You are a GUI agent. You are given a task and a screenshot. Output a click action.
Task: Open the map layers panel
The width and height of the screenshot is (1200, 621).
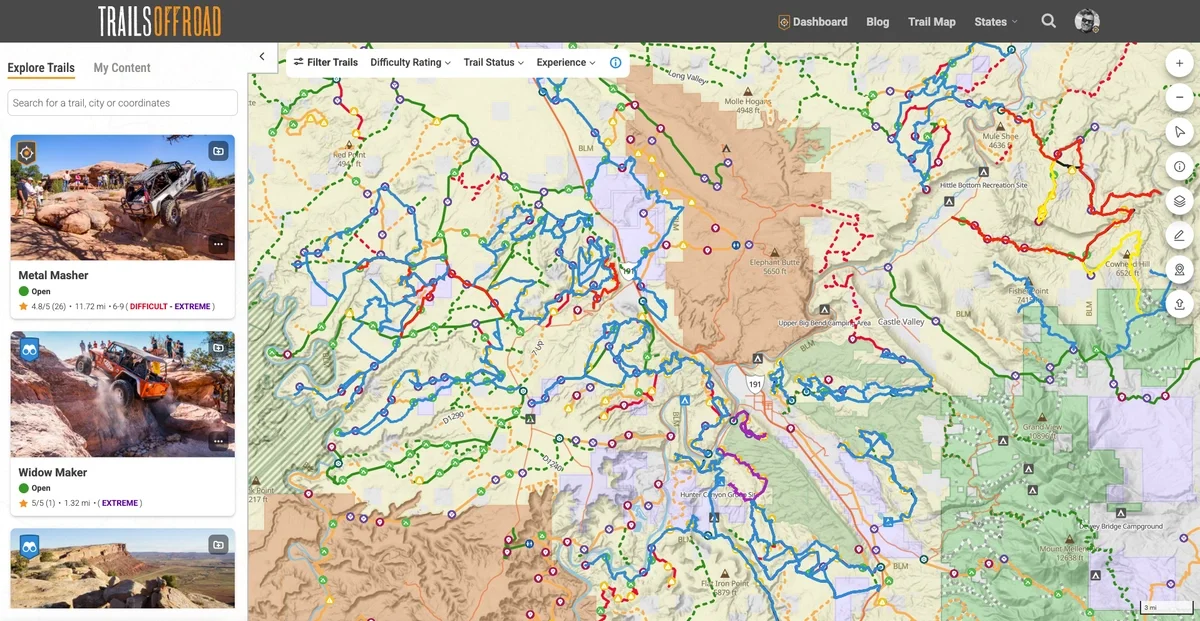tap(1180, 201)
